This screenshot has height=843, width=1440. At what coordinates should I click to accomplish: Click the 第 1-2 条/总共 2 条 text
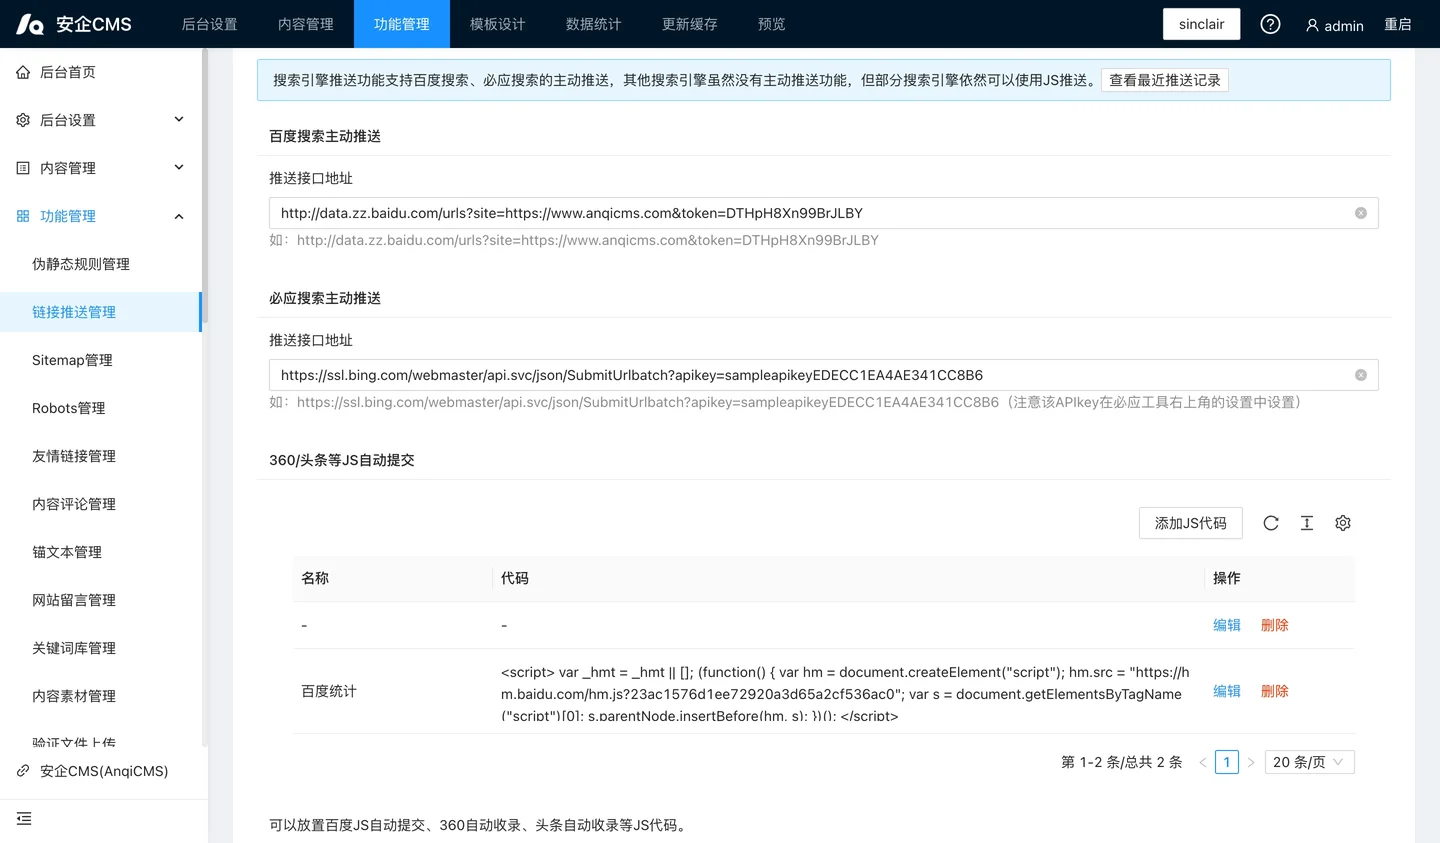tap(1122, 762)
